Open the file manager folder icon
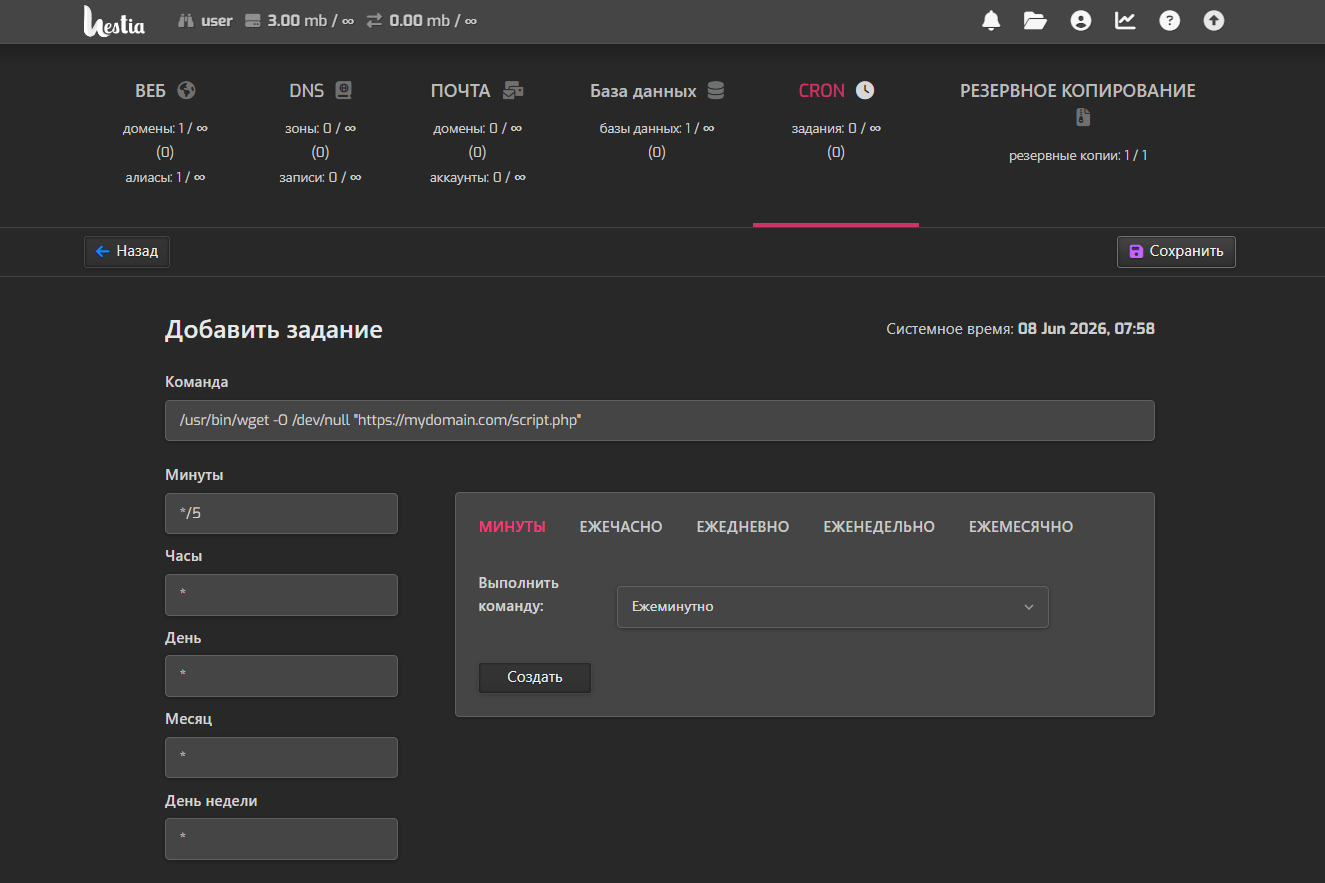 click(1035, 20)
